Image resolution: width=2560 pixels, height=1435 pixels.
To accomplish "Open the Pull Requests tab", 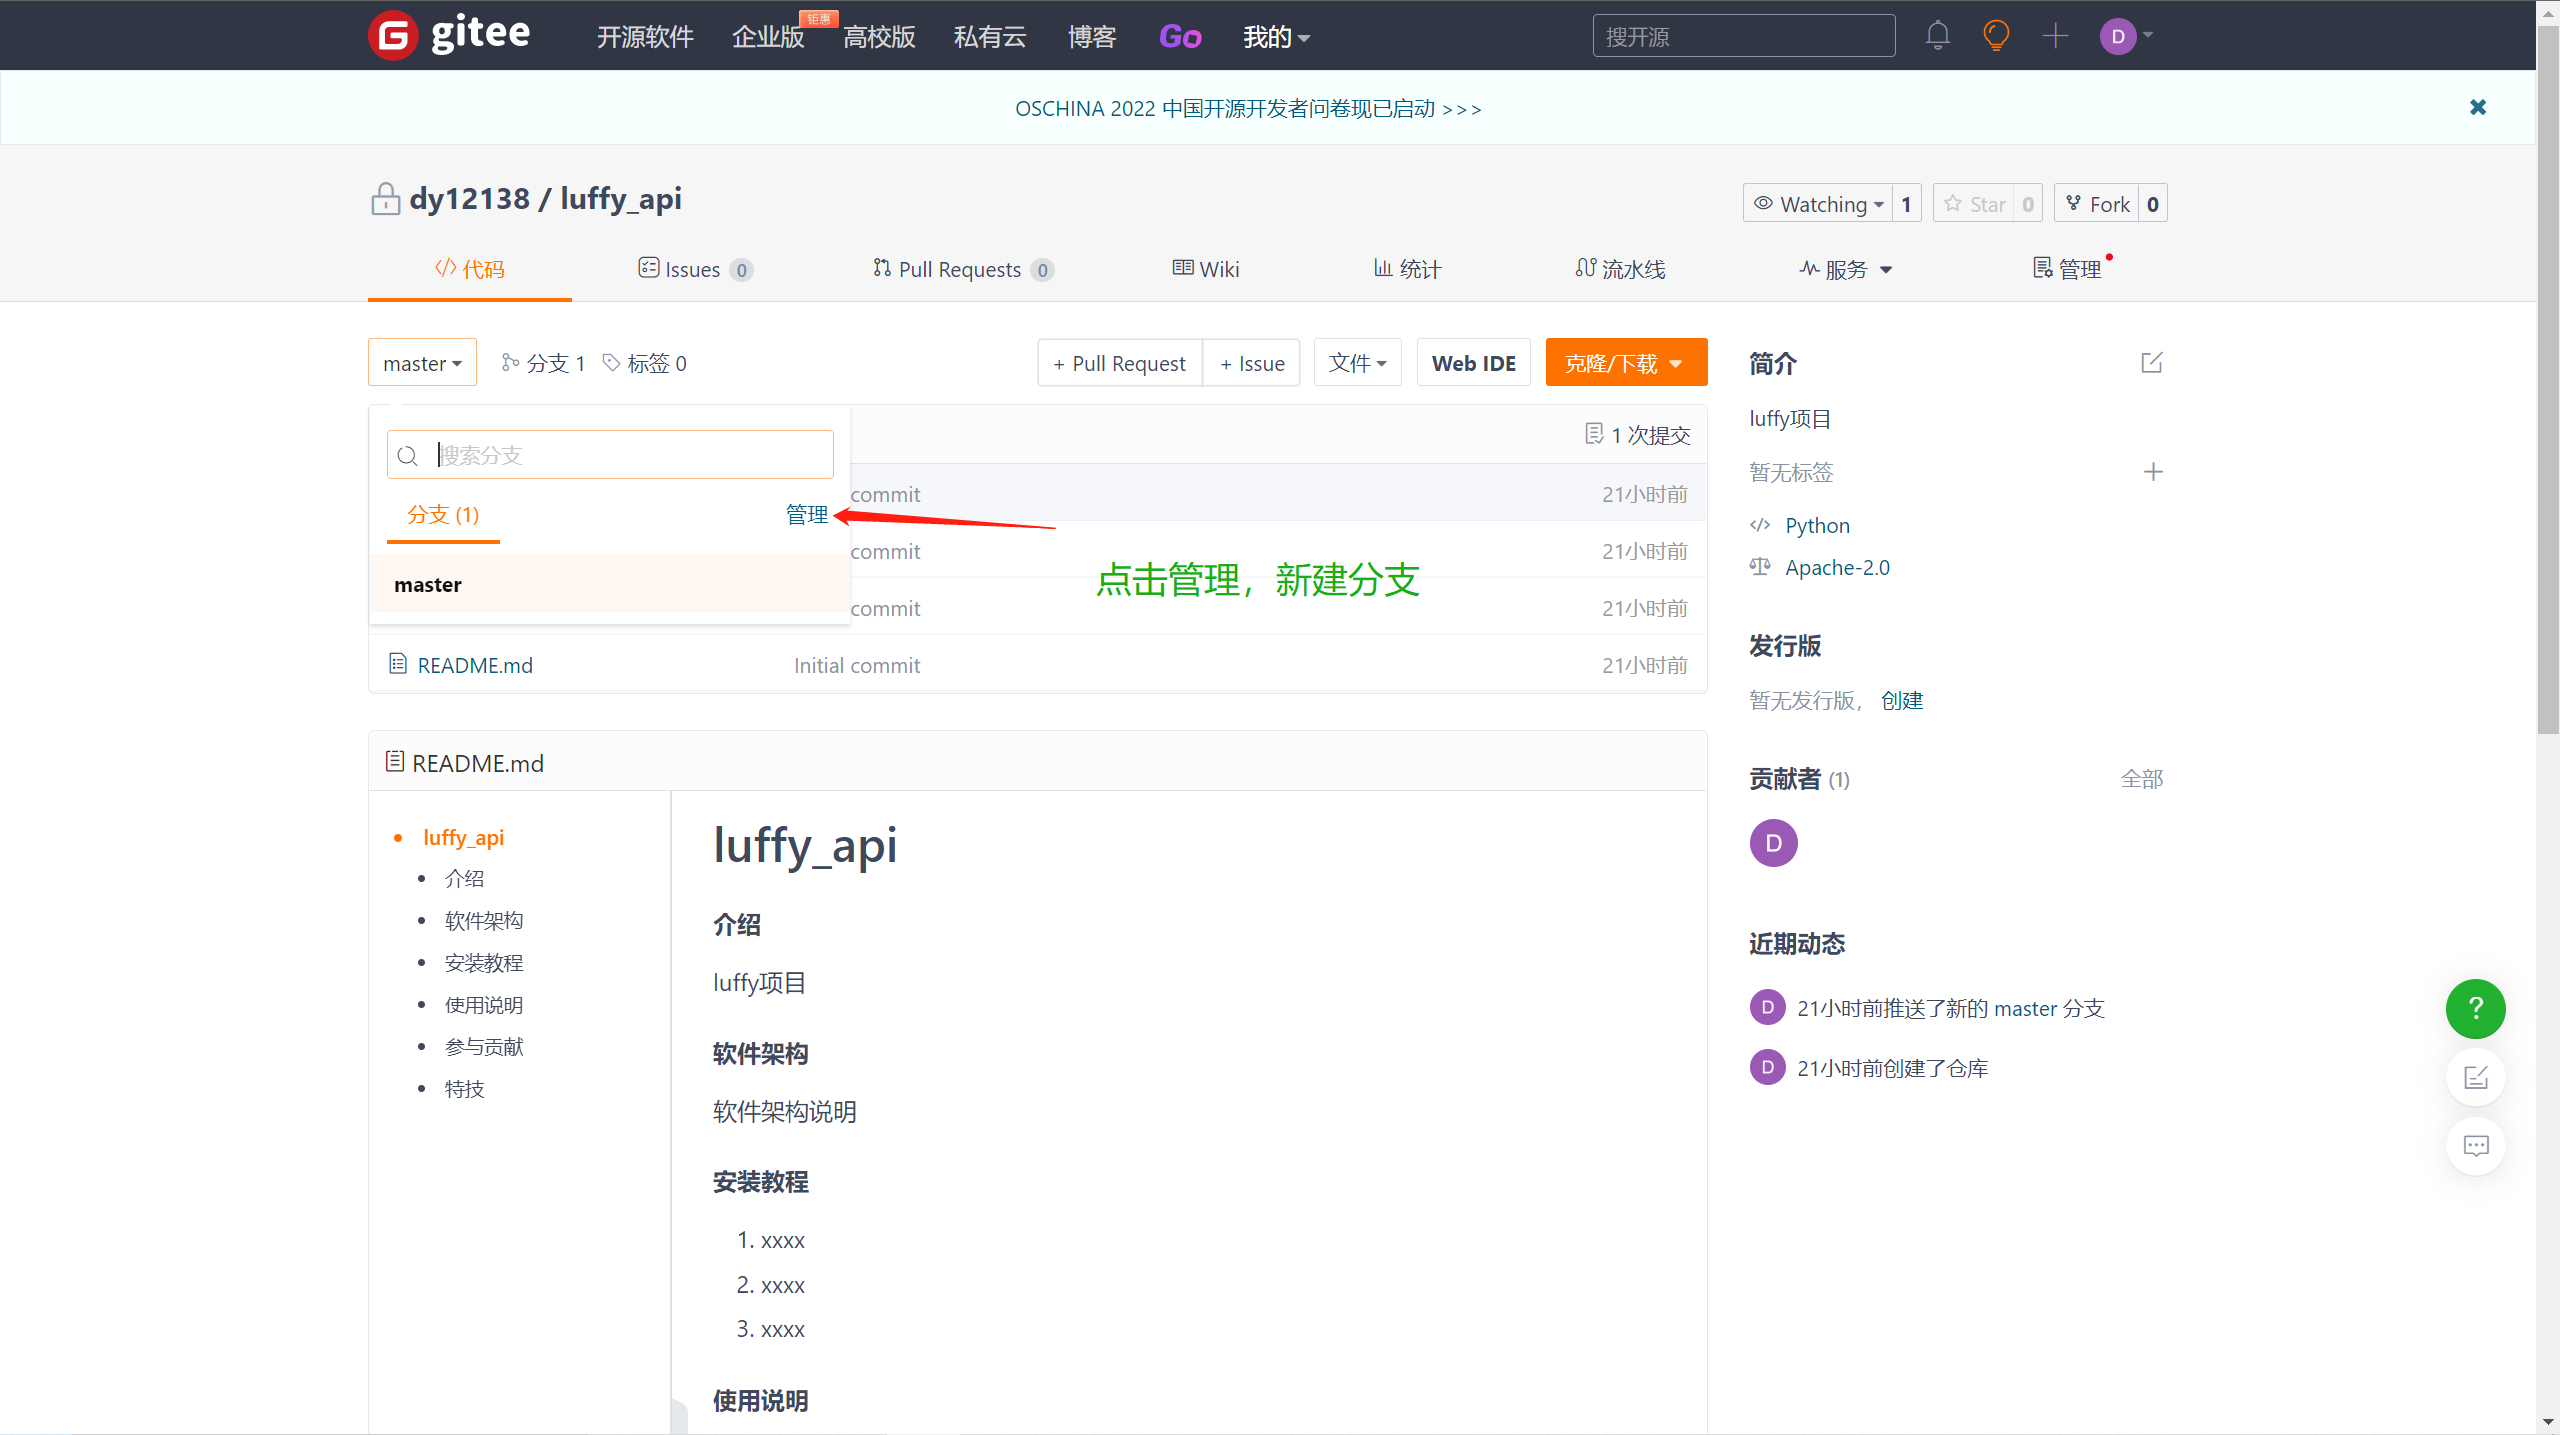I will click(960, 269).
